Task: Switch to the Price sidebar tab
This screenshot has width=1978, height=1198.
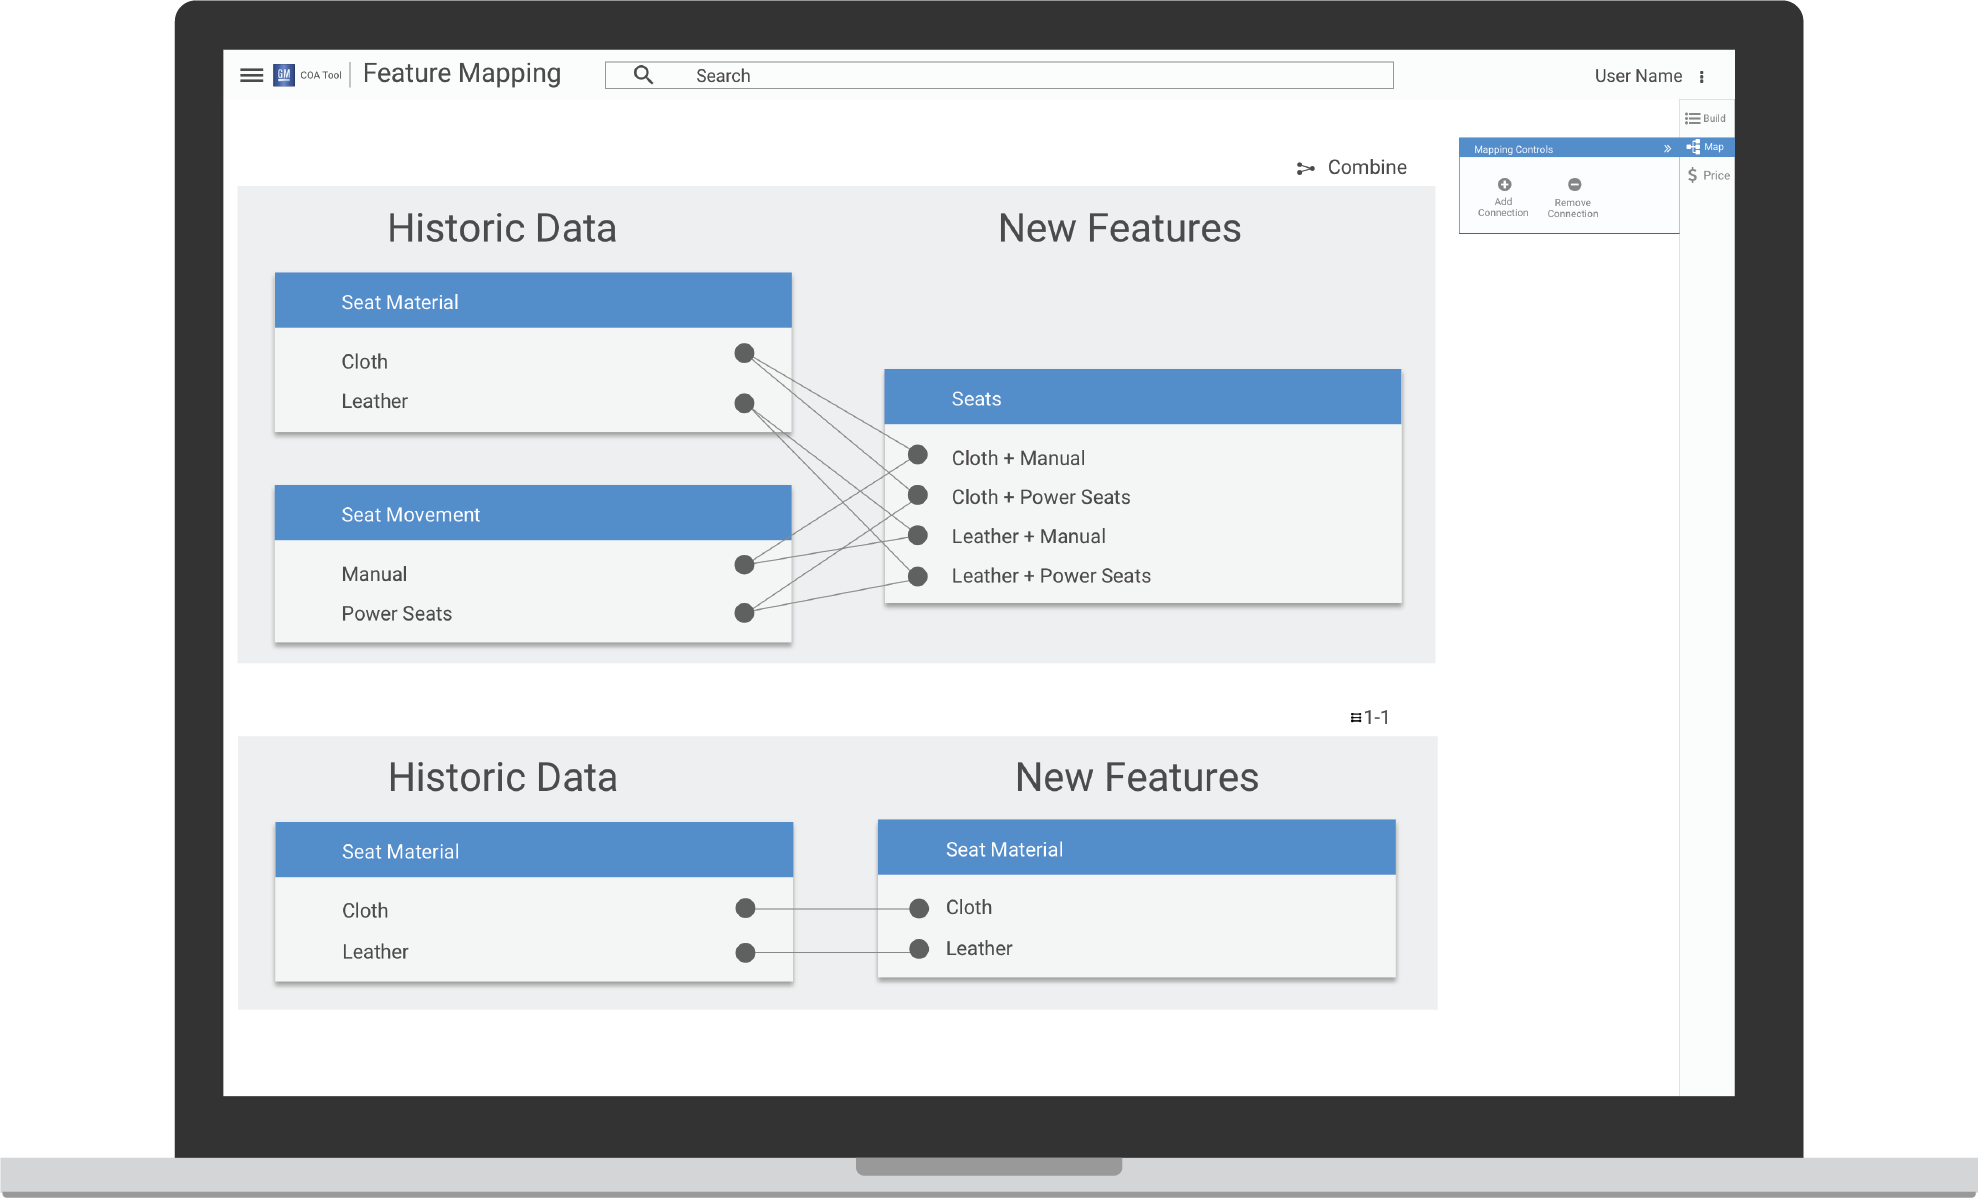Action: (1708, 175)
